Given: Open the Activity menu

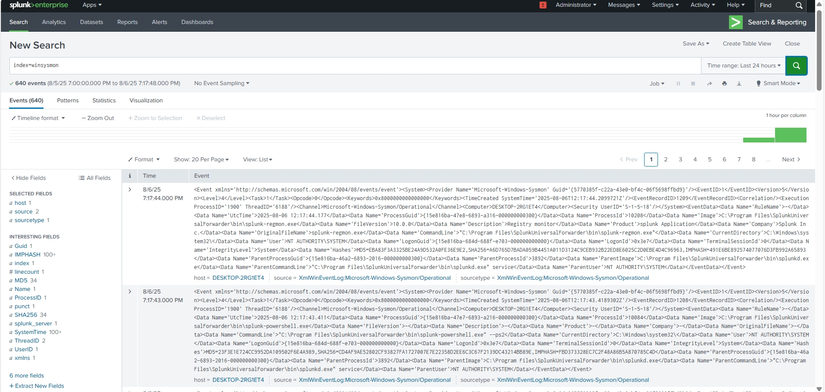Looking at the screenshot, I should tap(702, 5).
